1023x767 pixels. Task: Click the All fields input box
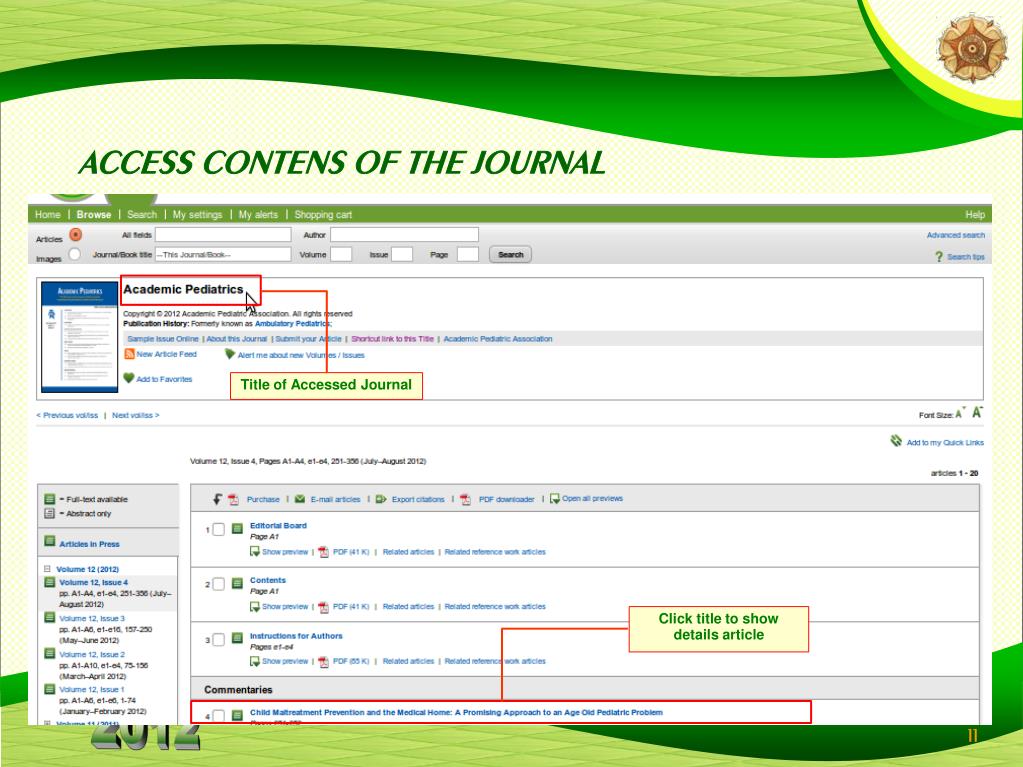(x=223, y=235)
